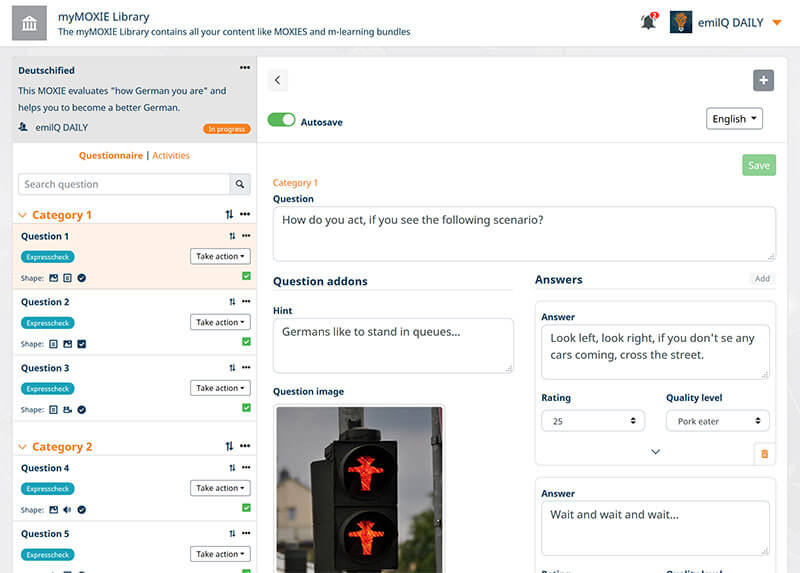
Task: Click Question 5 reorder arrows
Action: click(232, 533)
